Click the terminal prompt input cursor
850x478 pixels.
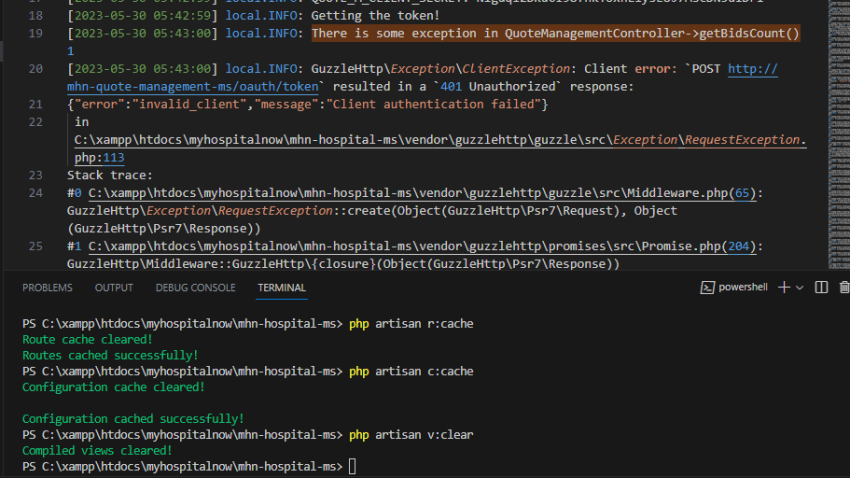[x=353, y=467]
